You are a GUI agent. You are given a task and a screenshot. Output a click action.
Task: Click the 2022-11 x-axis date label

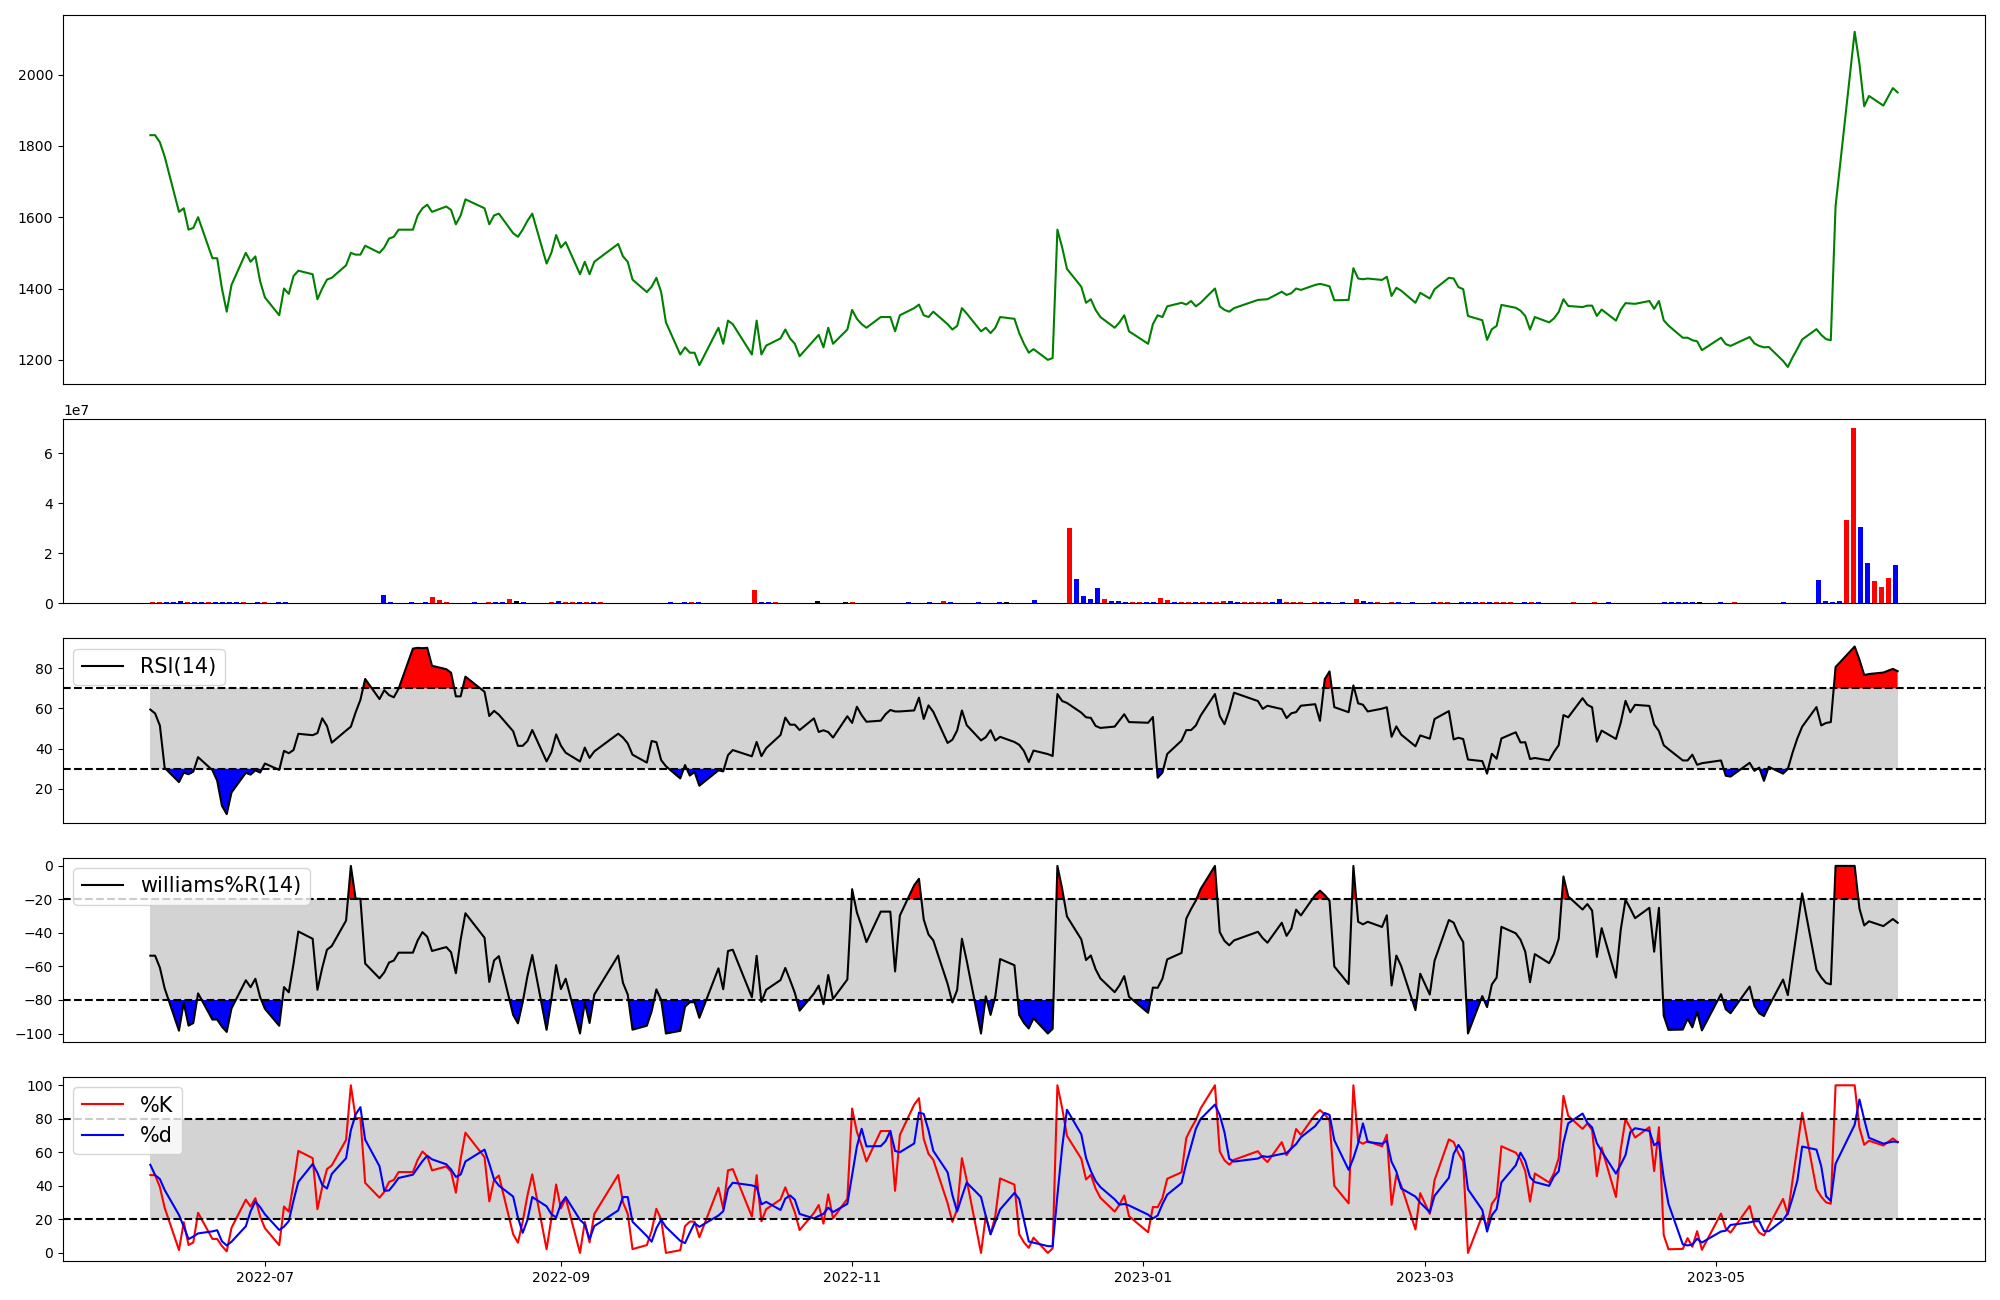pyautogui.click(x=852, y=1277)
